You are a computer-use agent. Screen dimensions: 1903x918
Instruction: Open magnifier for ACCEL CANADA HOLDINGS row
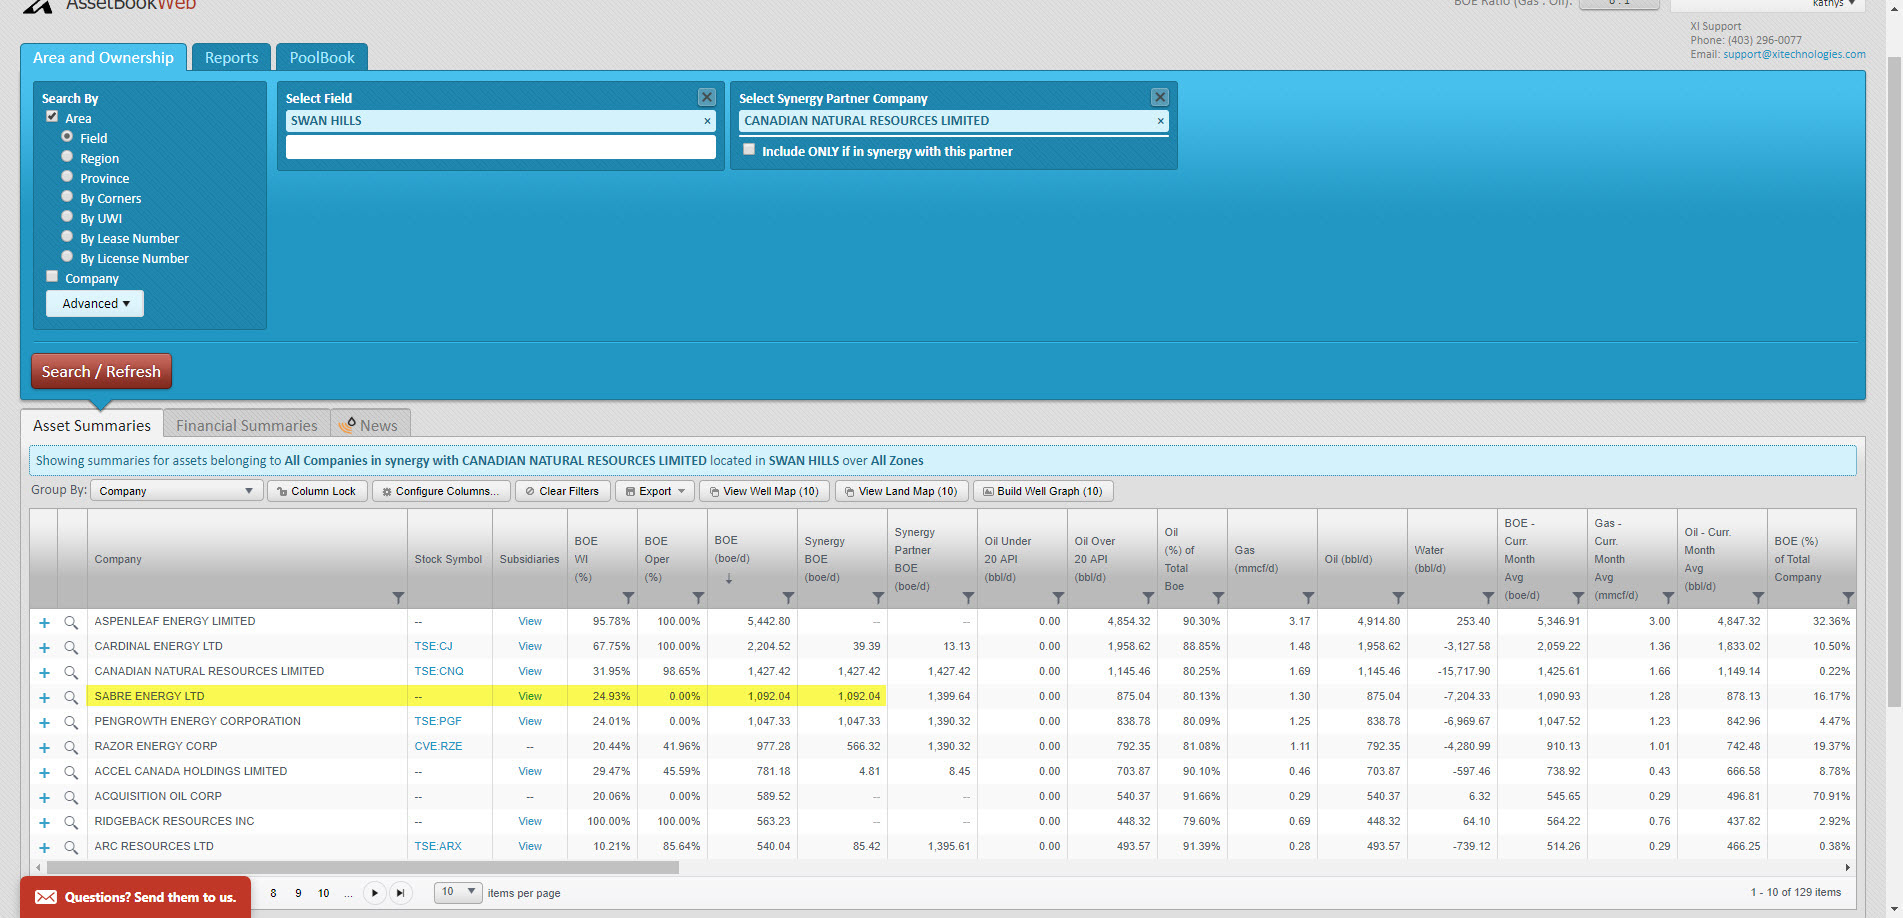71,772
